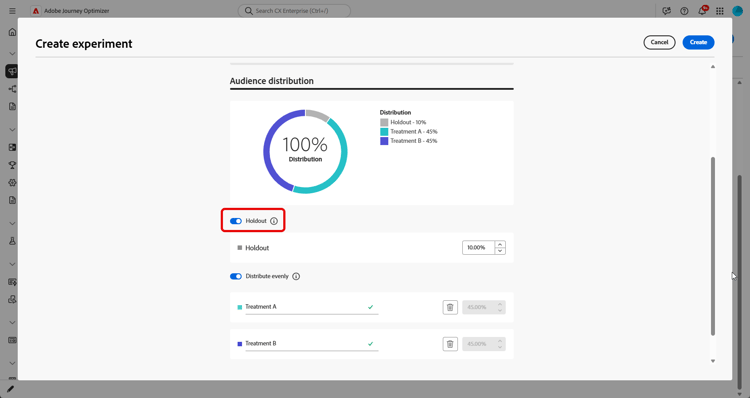Go to Home in the sidebar
The width and height of the screenshot is (750, 398).
point(12,32)
